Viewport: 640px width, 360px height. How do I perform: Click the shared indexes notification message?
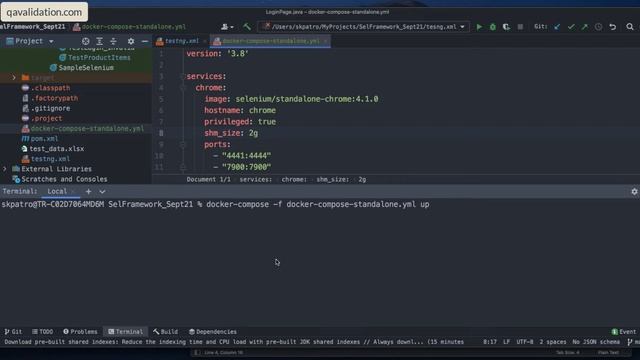pyautogui.click(x=234, y=342)
